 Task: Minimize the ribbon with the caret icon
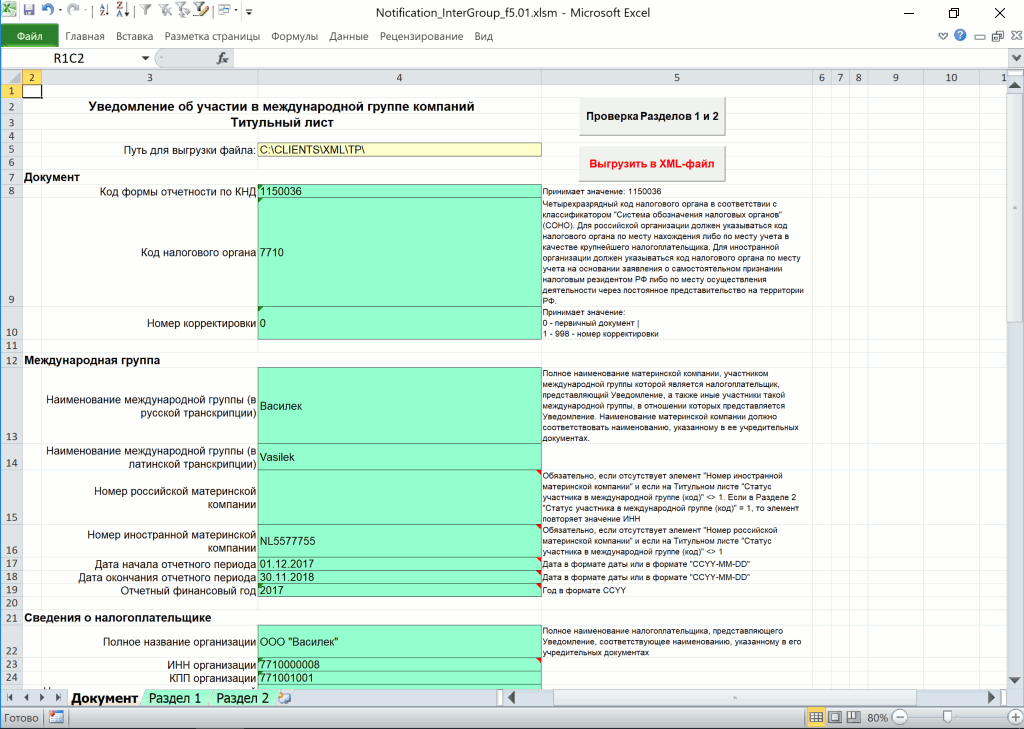click(x=942, y=37)
